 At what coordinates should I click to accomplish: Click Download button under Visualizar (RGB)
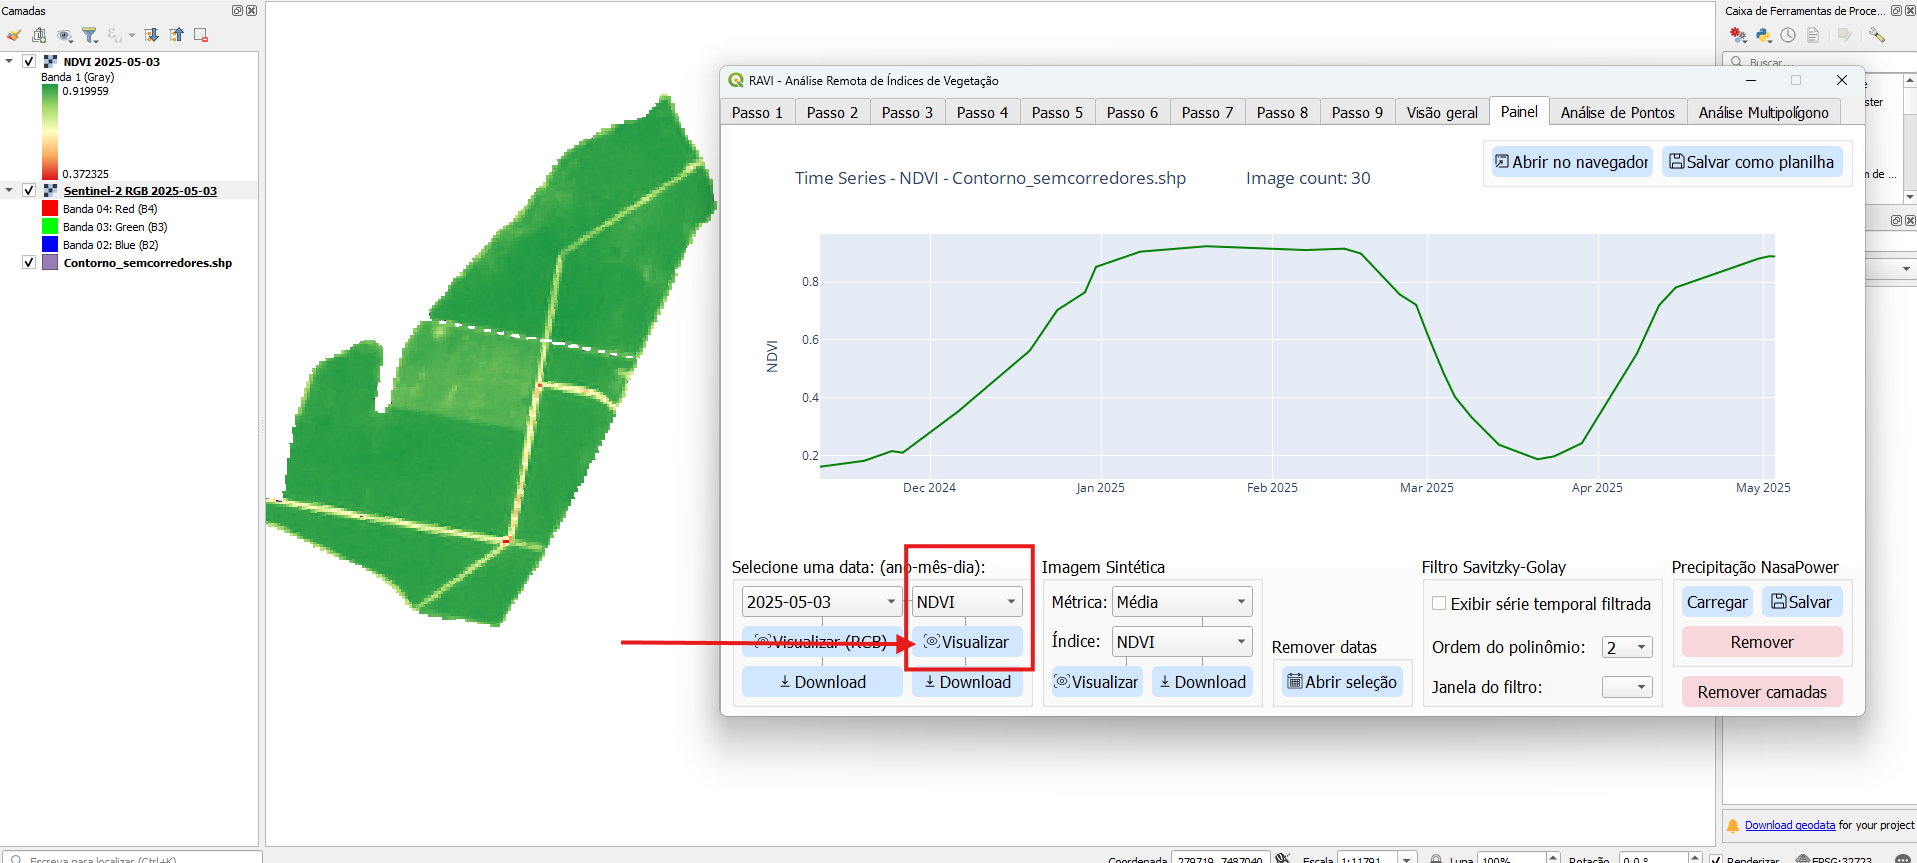point(822,682)
